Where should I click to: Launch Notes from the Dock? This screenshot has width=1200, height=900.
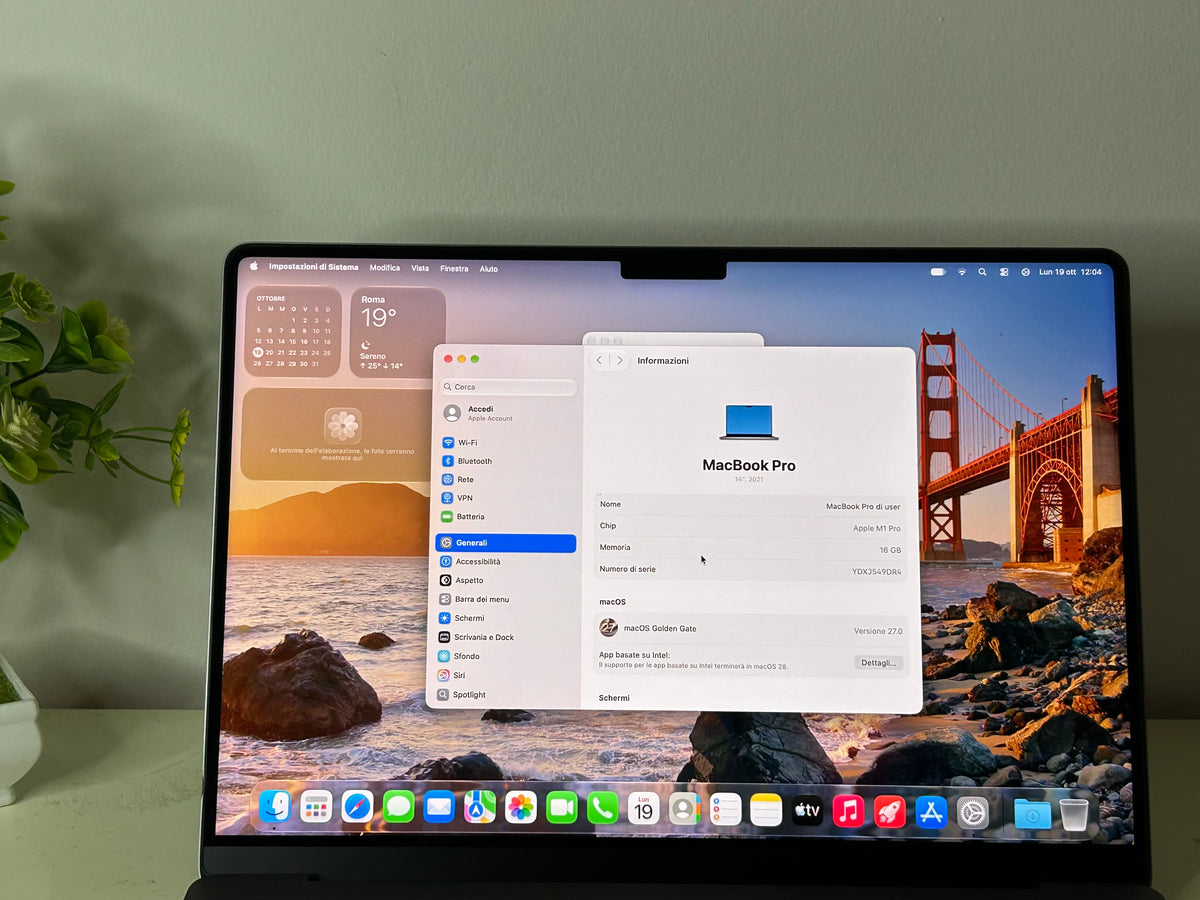766,809
